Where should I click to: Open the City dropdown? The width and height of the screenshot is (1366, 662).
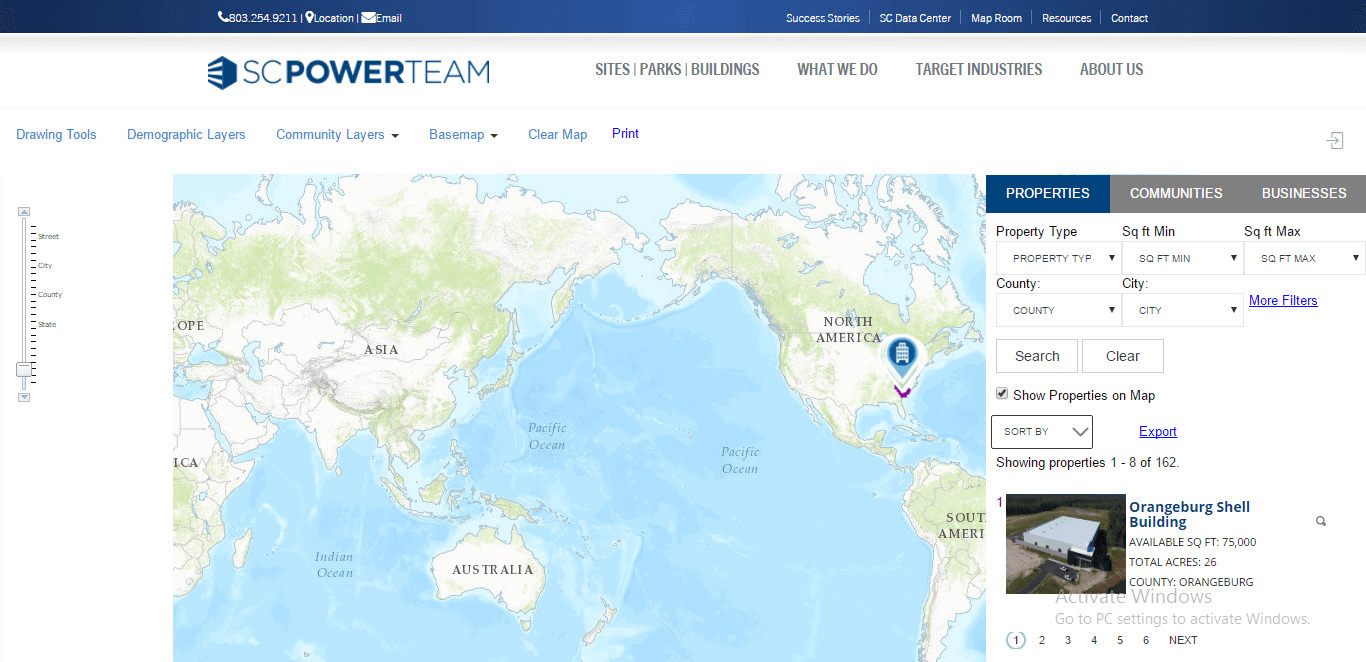[1183, 310]
